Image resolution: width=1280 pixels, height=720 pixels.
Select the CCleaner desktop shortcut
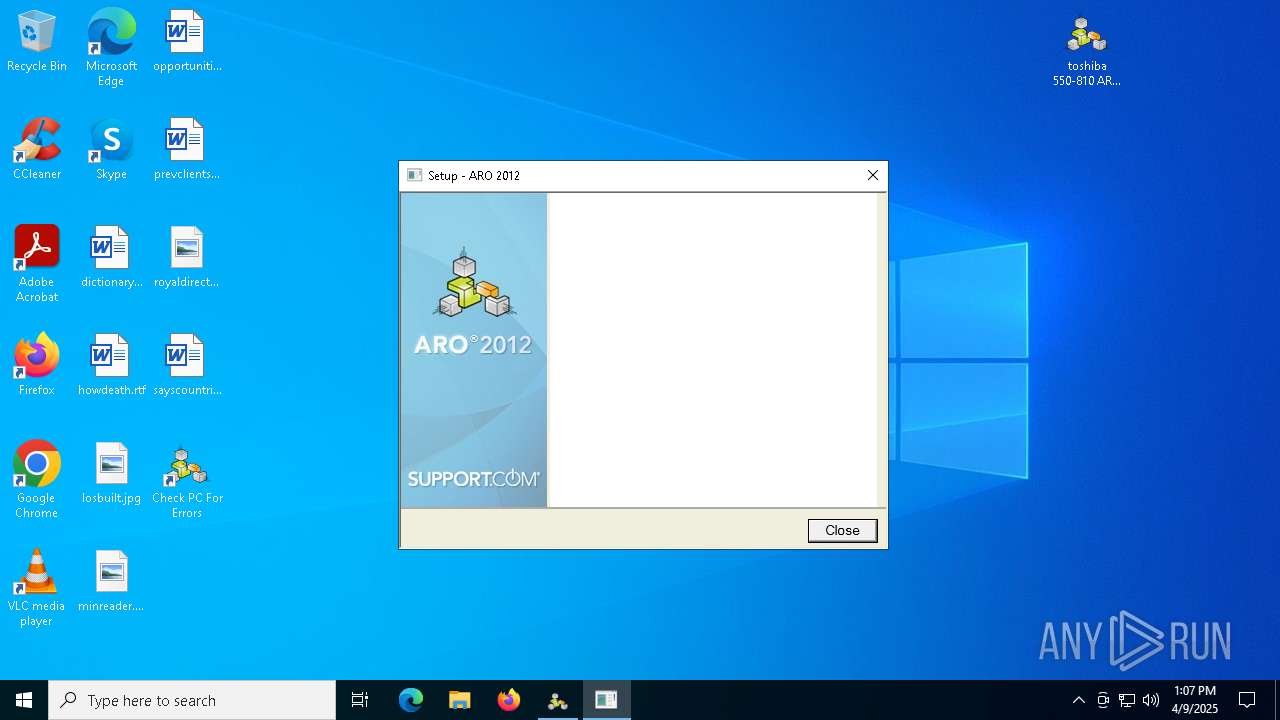tap(37, 150)
